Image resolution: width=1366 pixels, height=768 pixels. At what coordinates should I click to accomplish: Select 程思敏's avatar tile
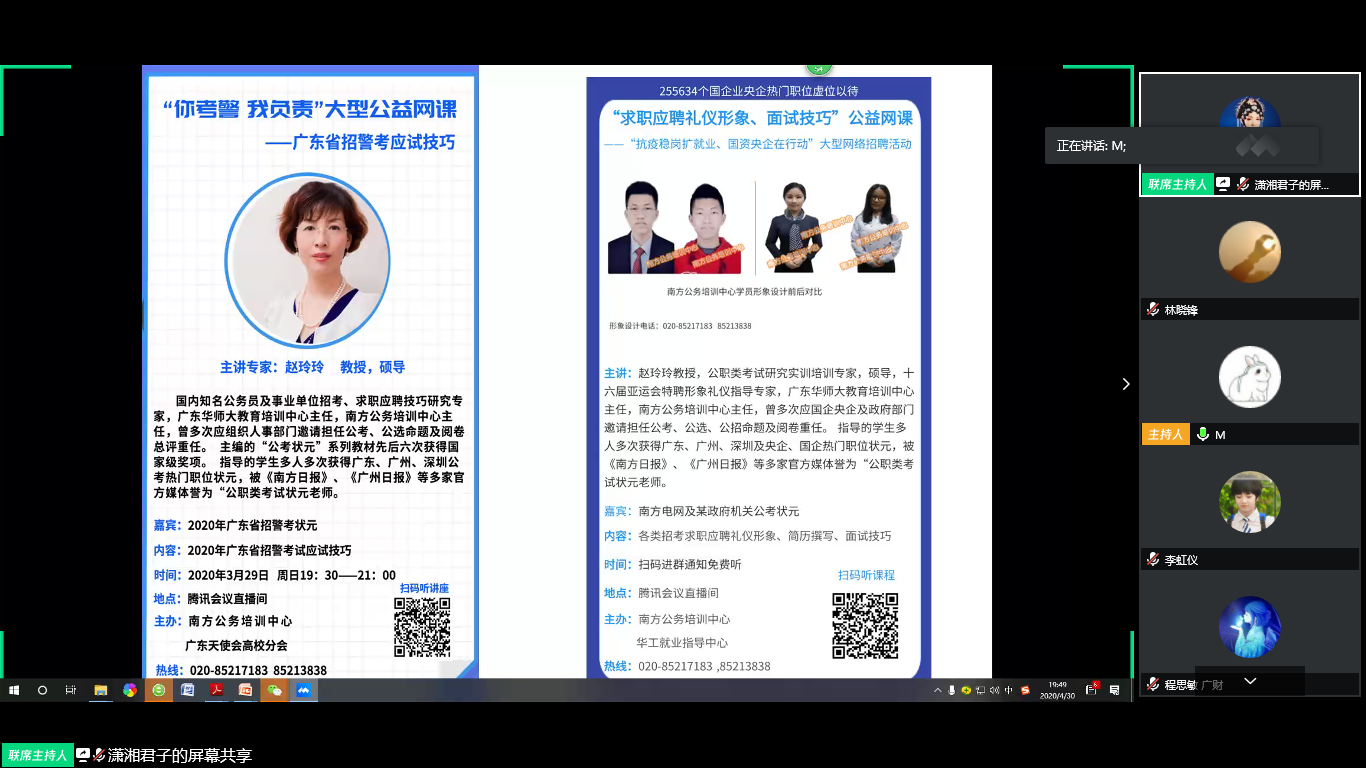[x=1250, y=627]
